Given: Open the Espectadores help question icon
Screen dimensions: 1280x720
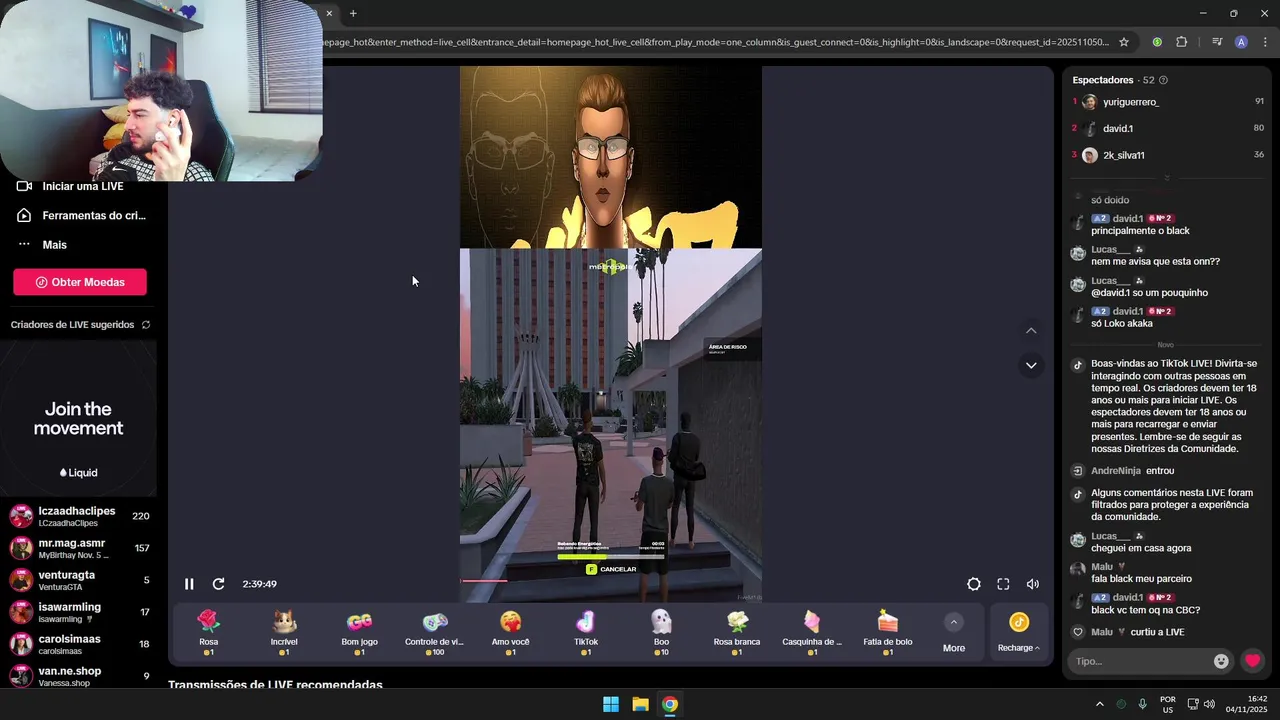Looking at the screenshot, I should (x=1163, y=80).
